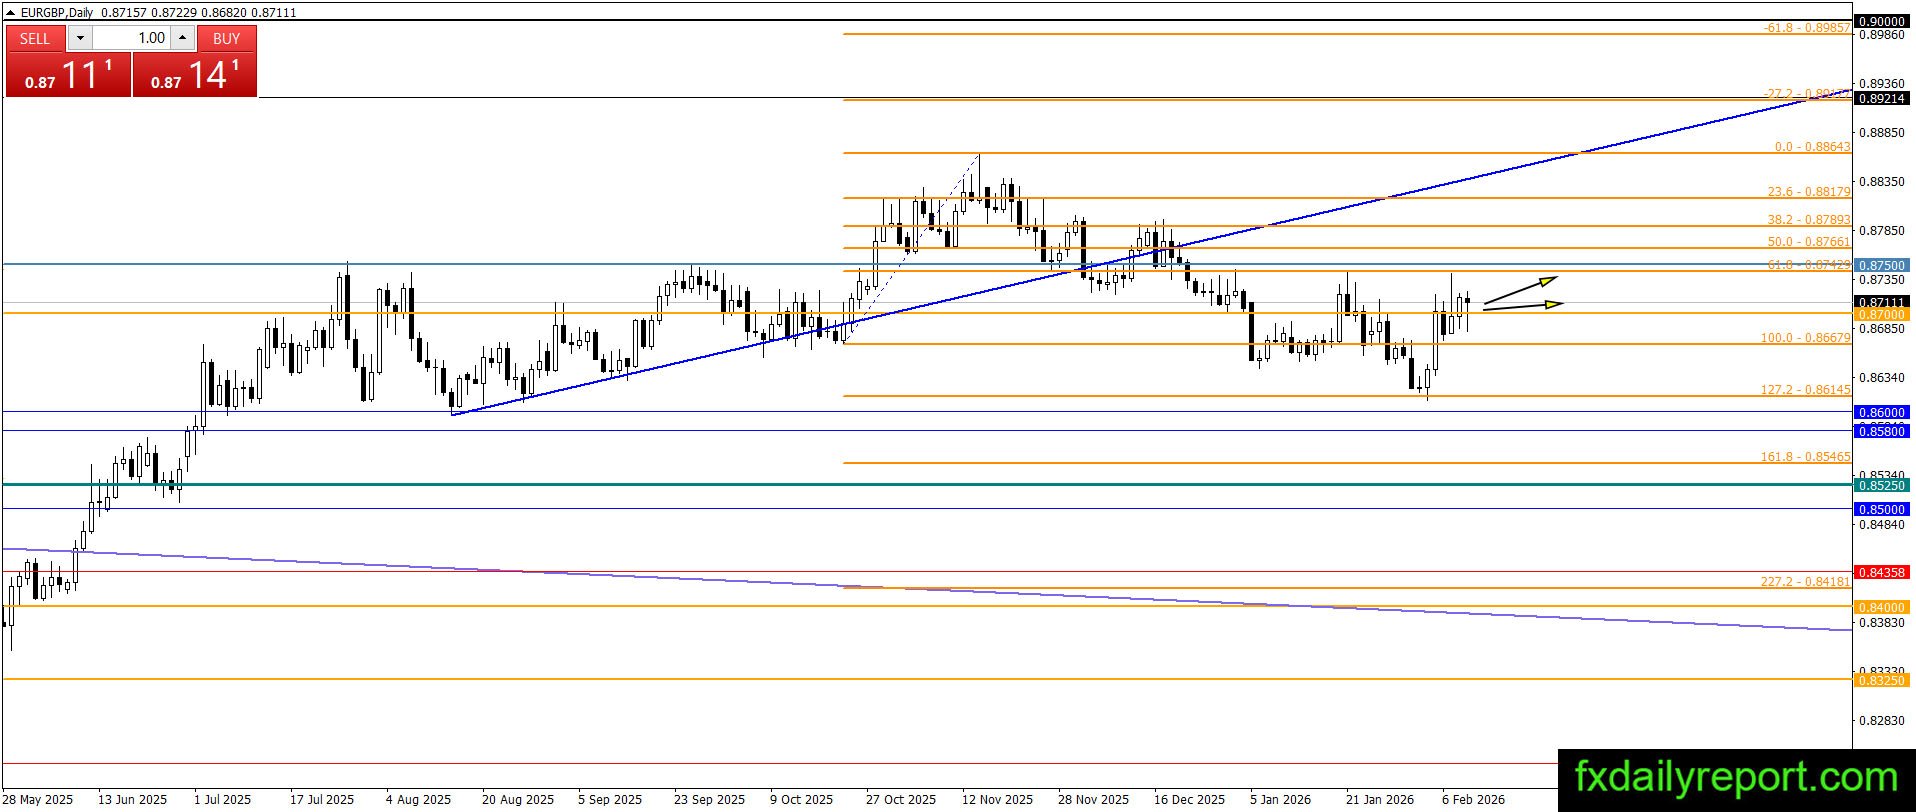Click the red SELL button
1916x812 pixels.
coord(35,38)
